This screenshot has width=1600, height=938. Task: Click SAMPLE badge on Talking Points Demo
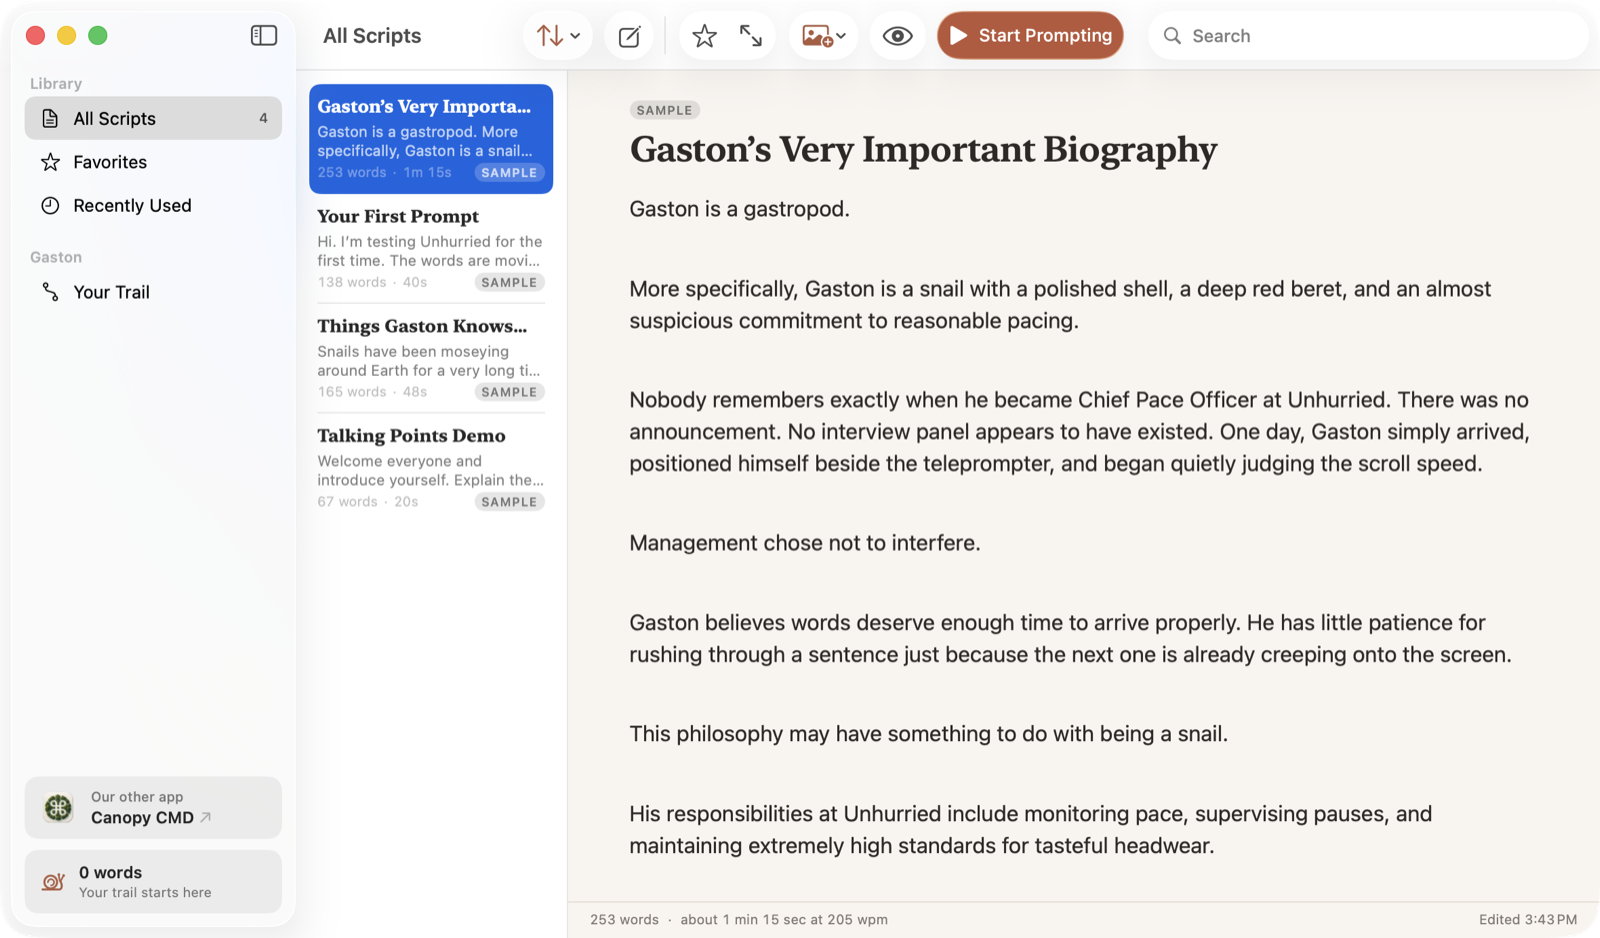[509, 502]
